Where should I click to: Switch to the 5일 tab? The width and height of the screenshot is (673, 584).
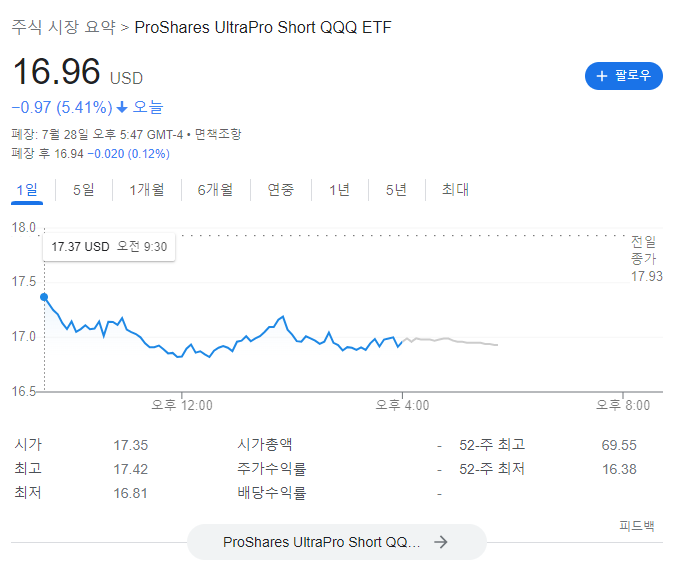tap(84, 190)
